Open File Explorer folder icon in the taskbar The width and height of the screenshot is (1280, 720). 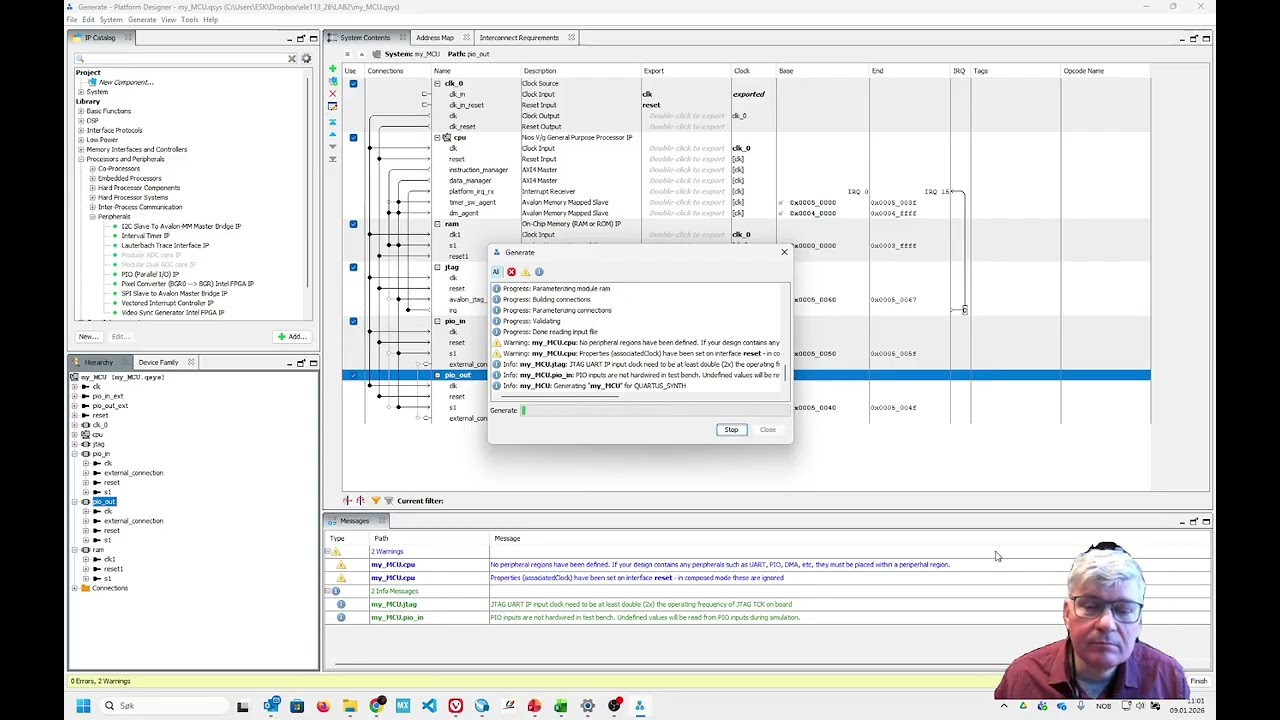click(349, 706)
